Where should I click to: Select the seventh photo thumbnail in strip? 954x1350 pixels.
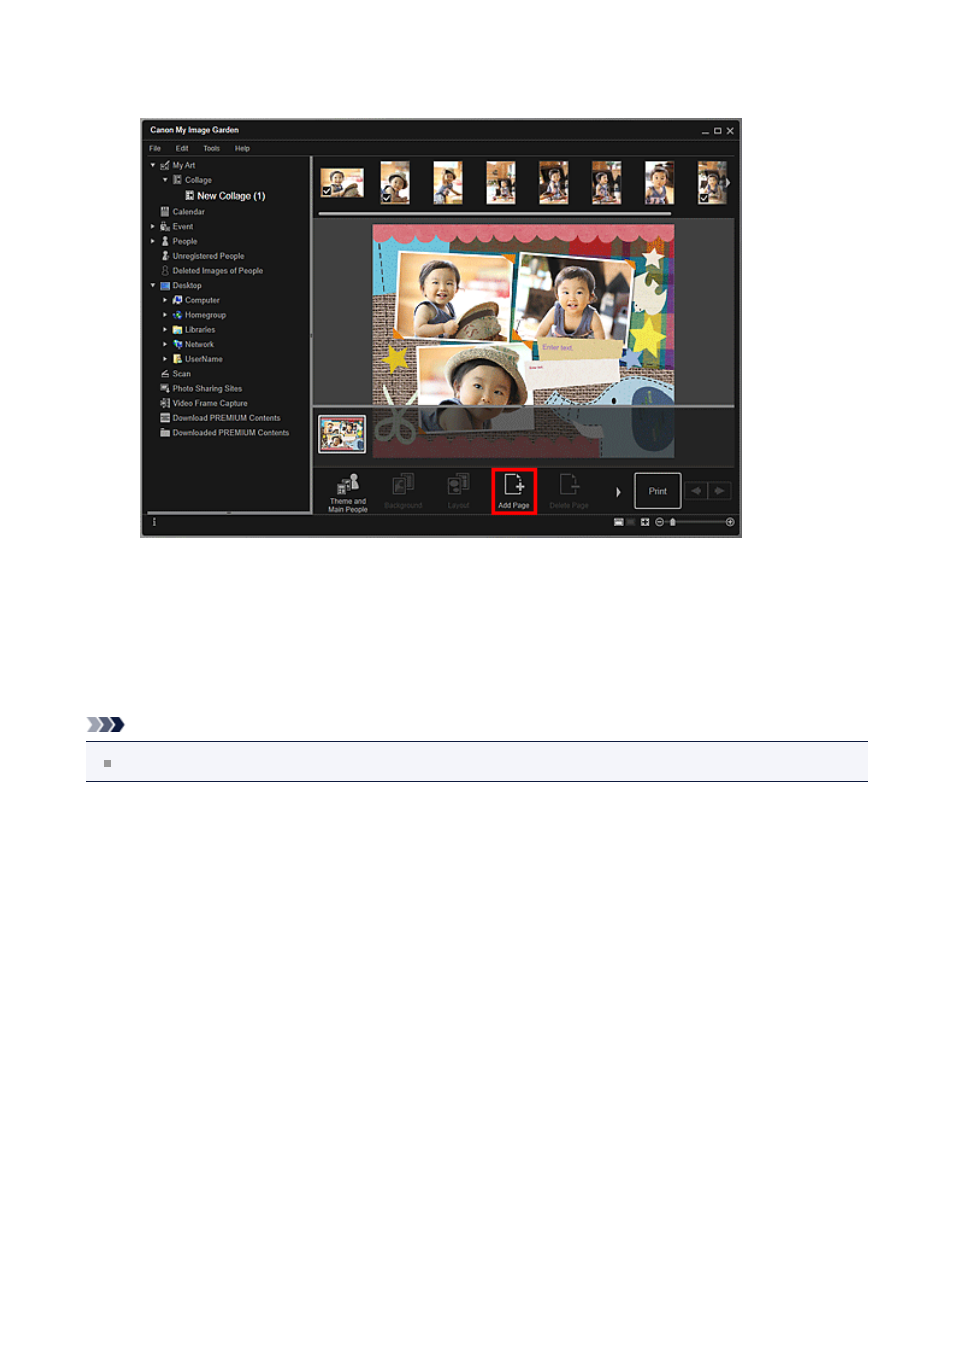pos(659,183)
